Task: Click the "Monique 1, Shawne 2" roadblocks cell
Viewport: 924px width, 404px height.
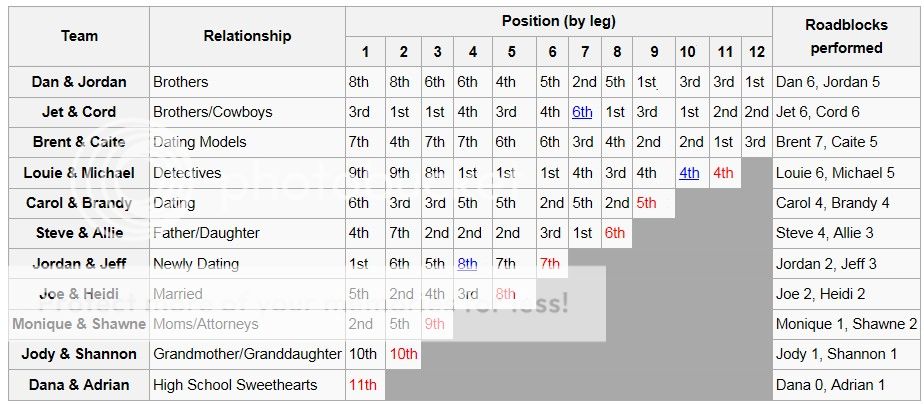Action: click(x=846, y=324)
